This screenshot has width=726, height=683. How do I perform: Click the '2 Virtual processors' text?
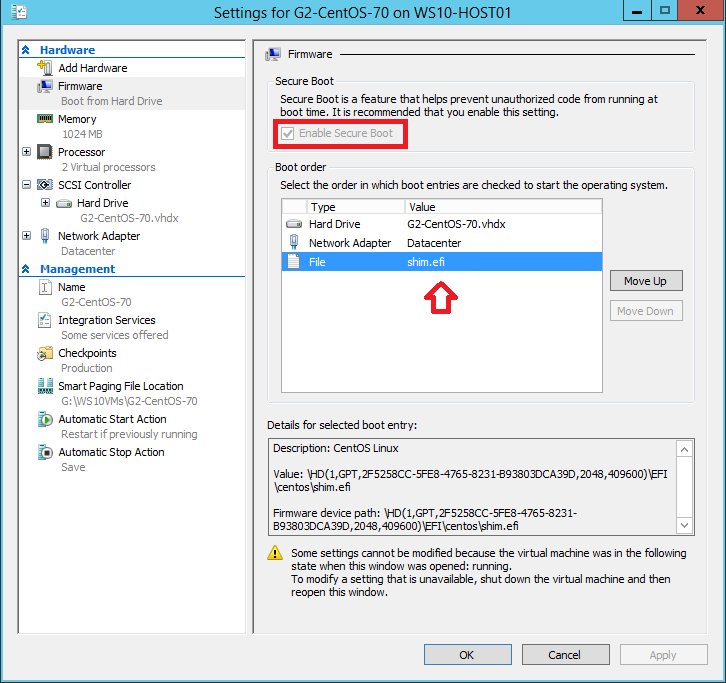point(108,167)
